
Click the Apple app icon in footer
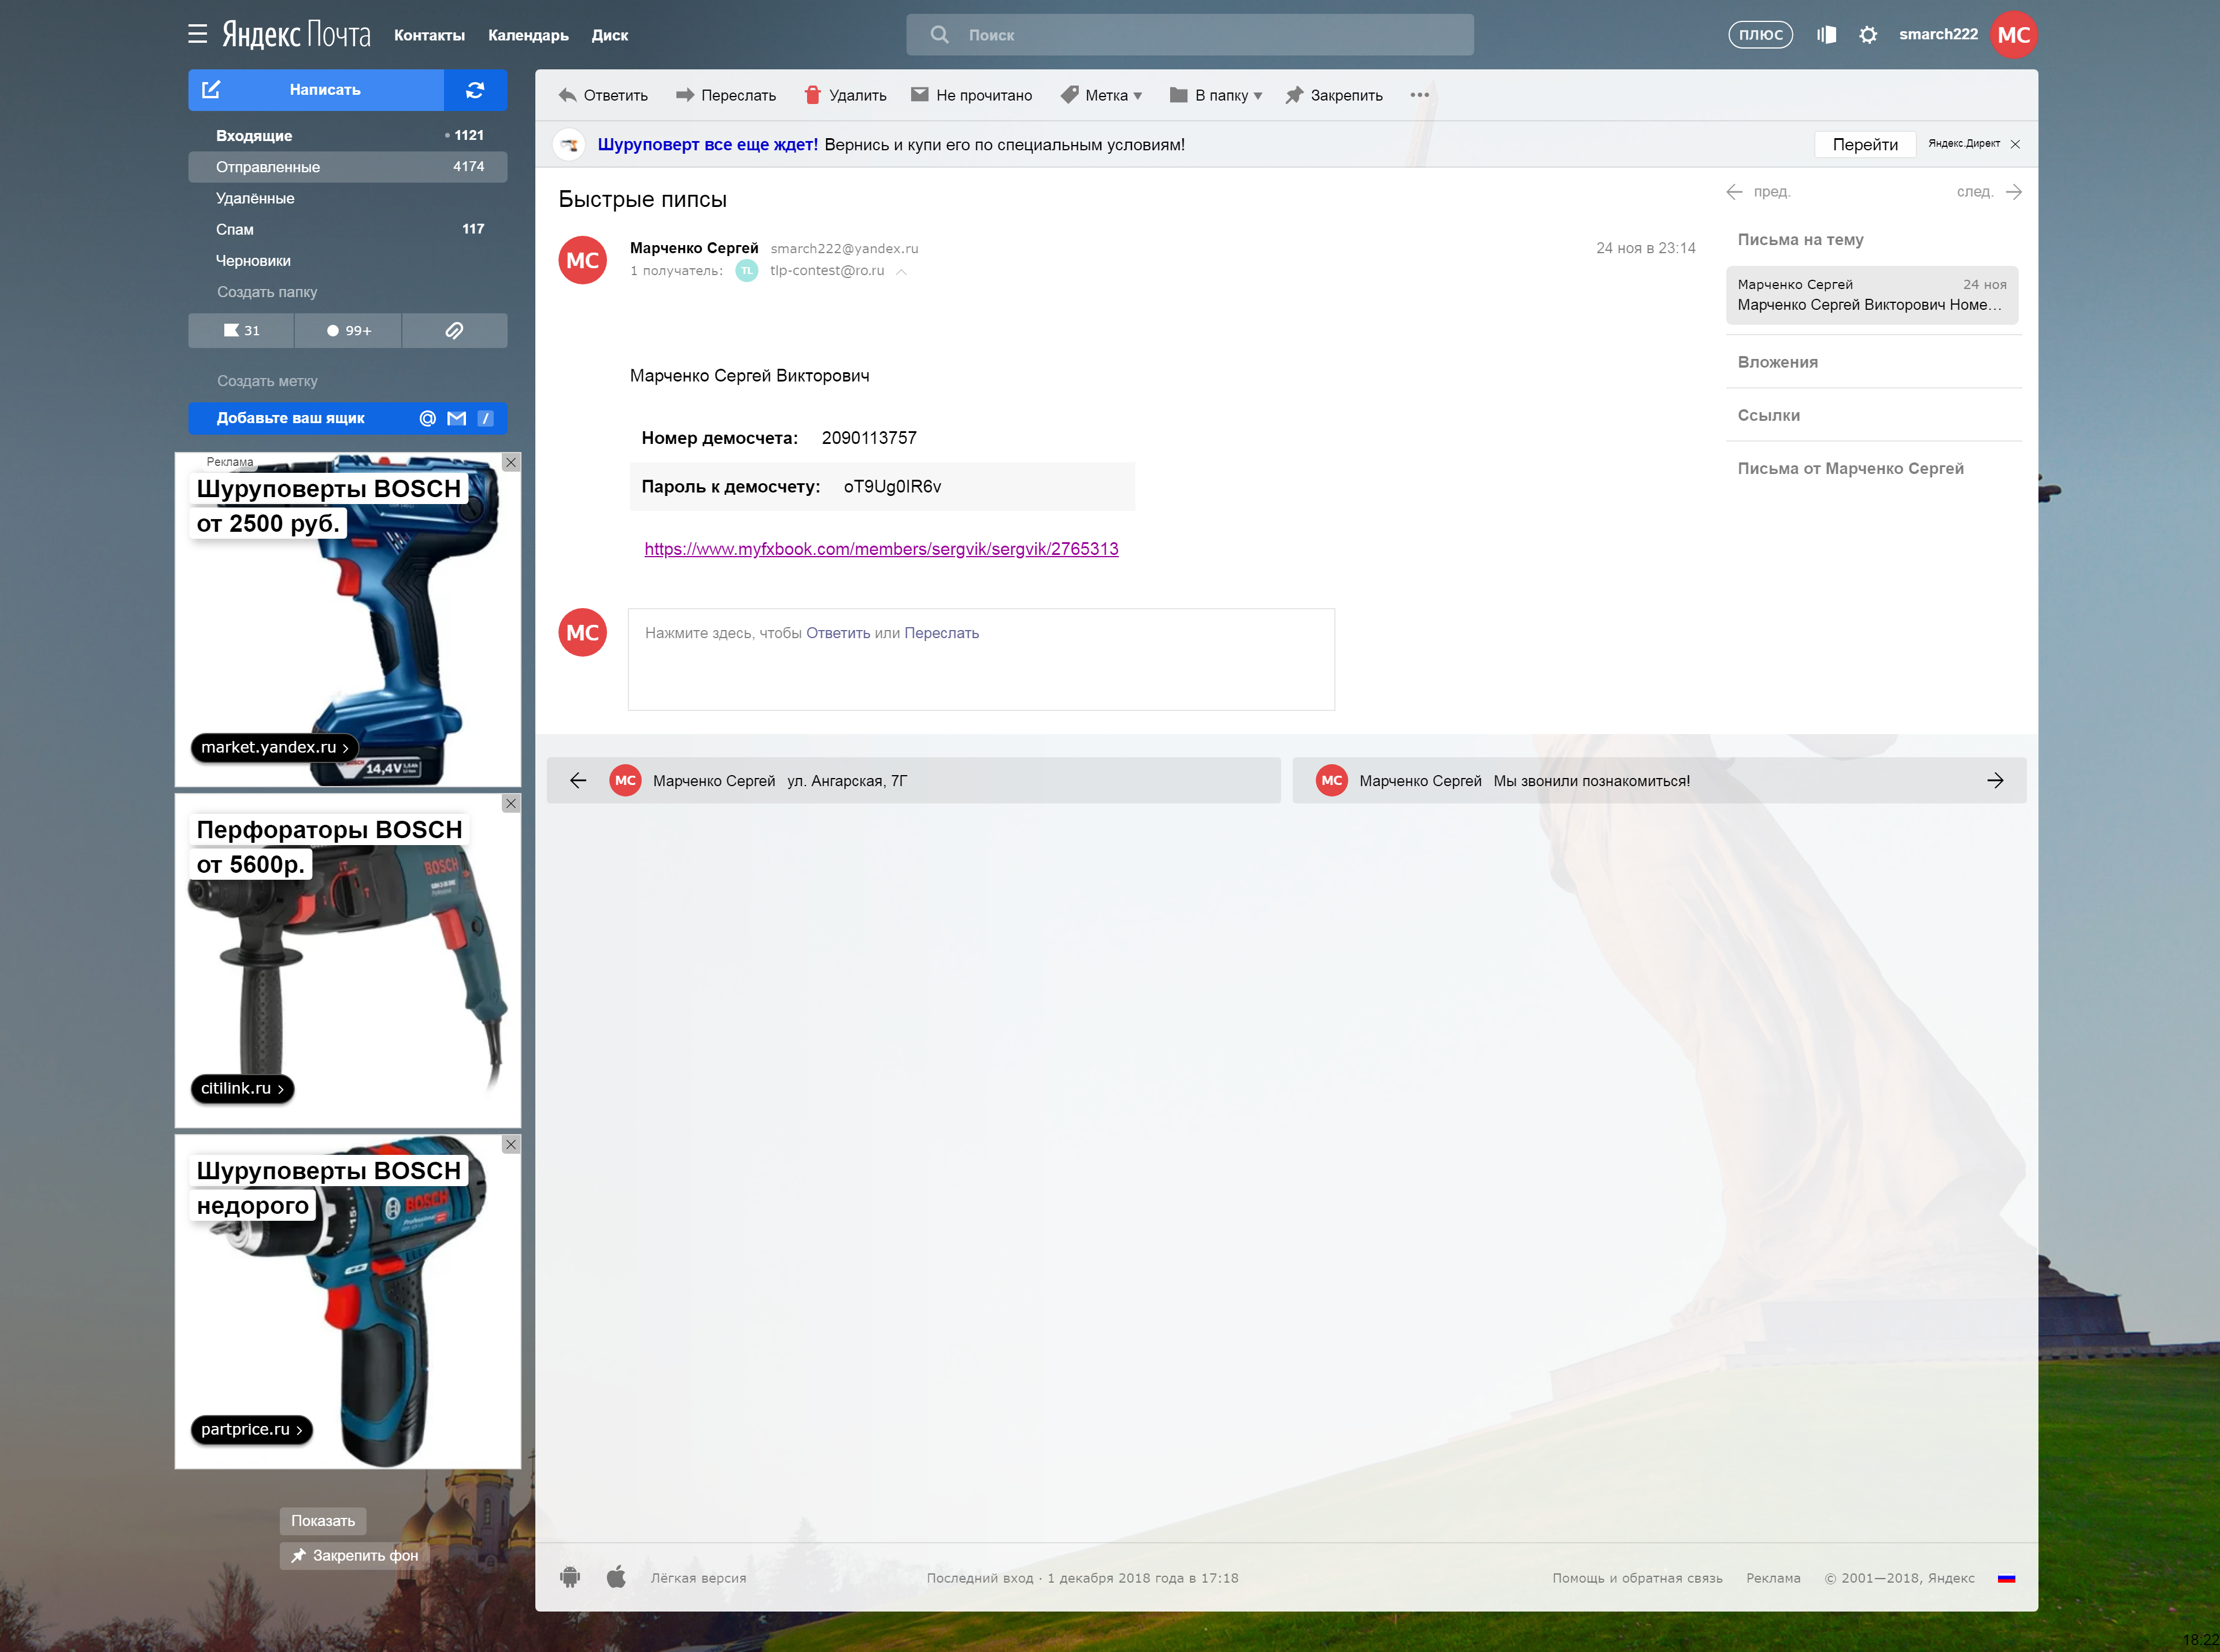coord(616,1577)
